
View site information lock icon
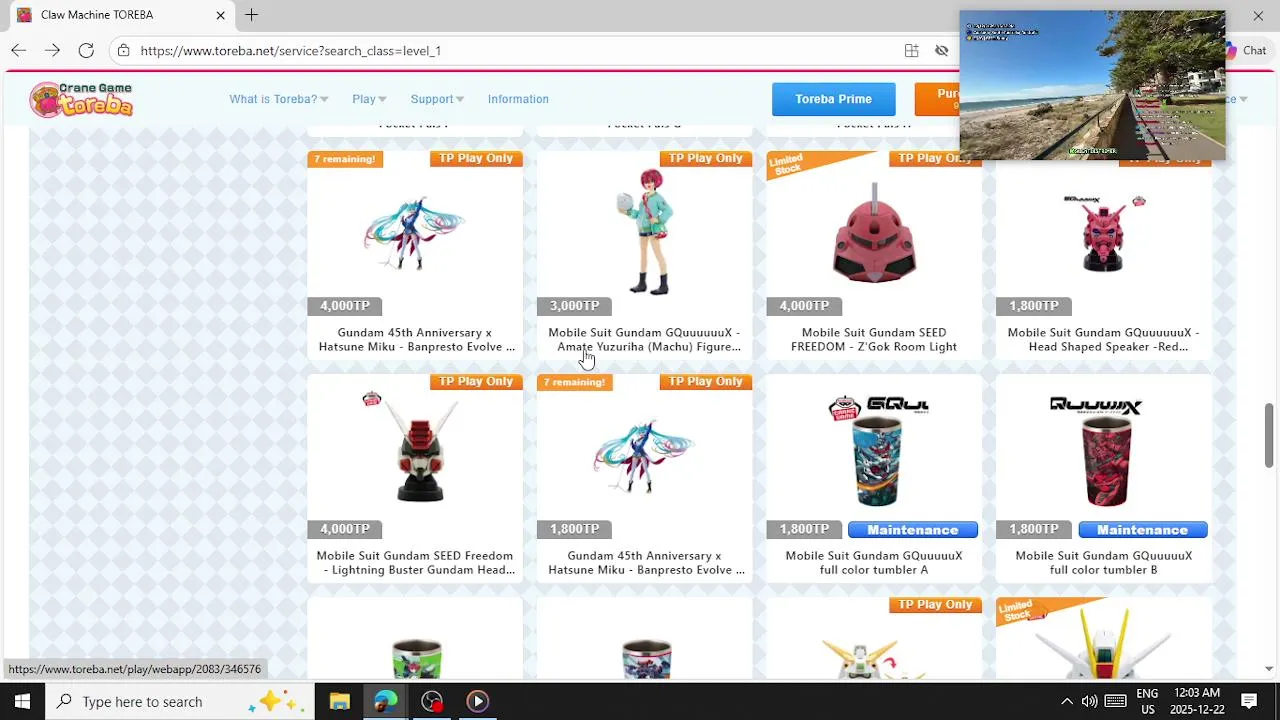coord(123,50)
